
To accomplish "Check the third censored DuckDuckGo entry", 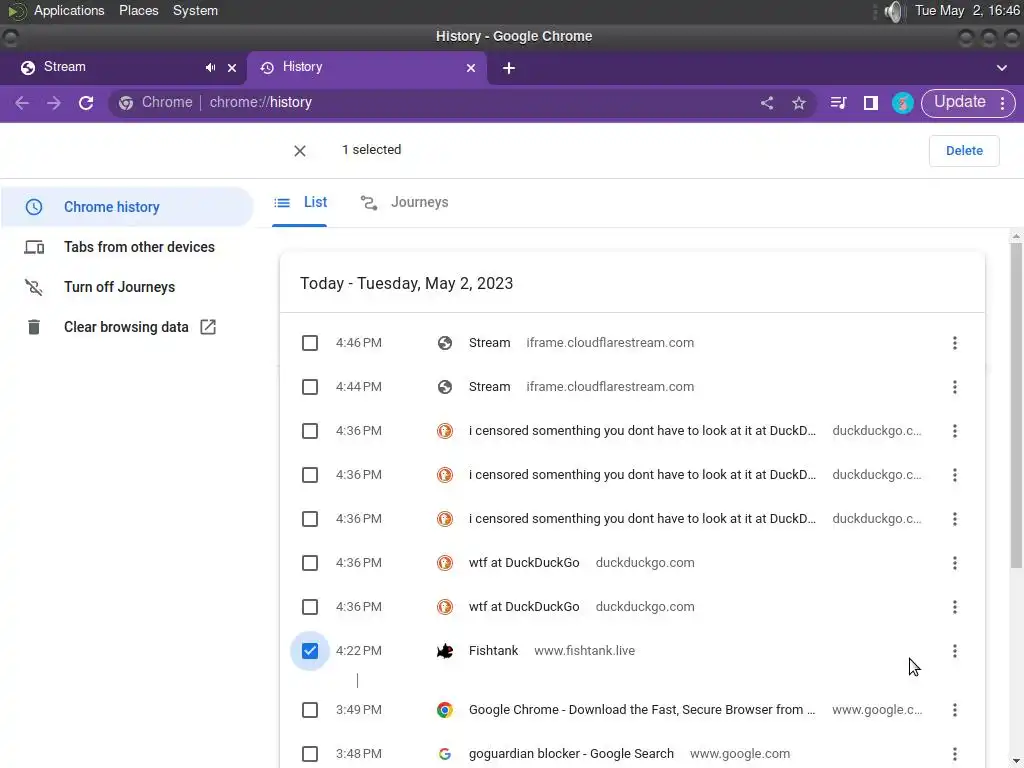I will pyautogui.click(x=310, y=519).
